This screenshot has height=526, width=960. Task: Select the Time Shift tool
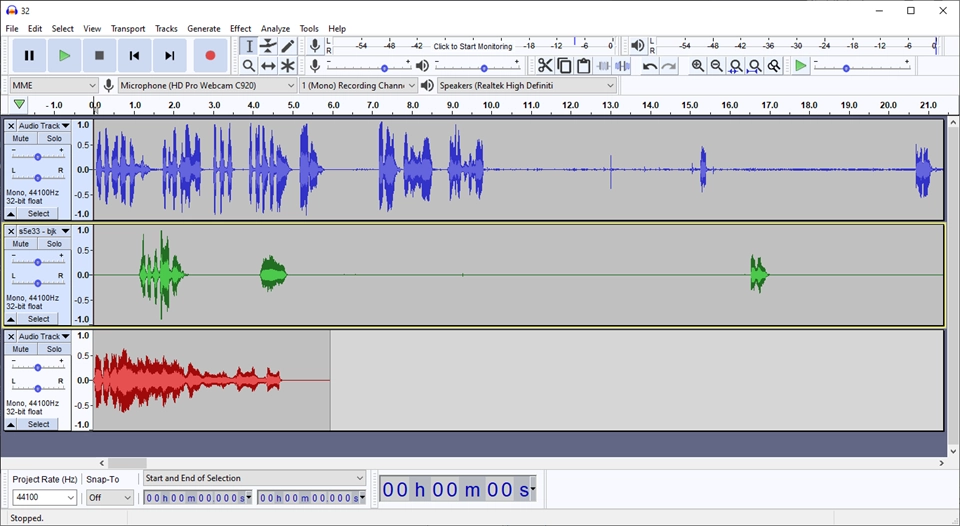click(x=268, y=66)
